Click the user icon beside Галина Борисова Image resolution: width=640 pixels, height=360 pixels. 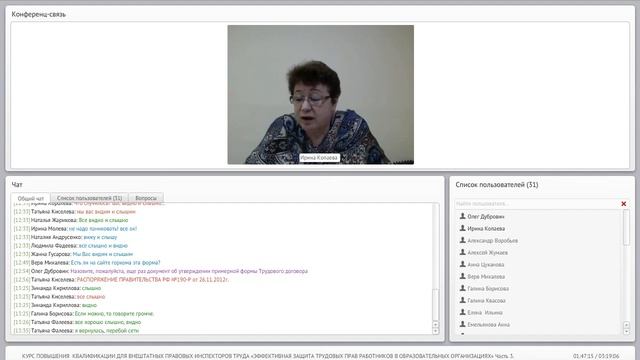462,288
